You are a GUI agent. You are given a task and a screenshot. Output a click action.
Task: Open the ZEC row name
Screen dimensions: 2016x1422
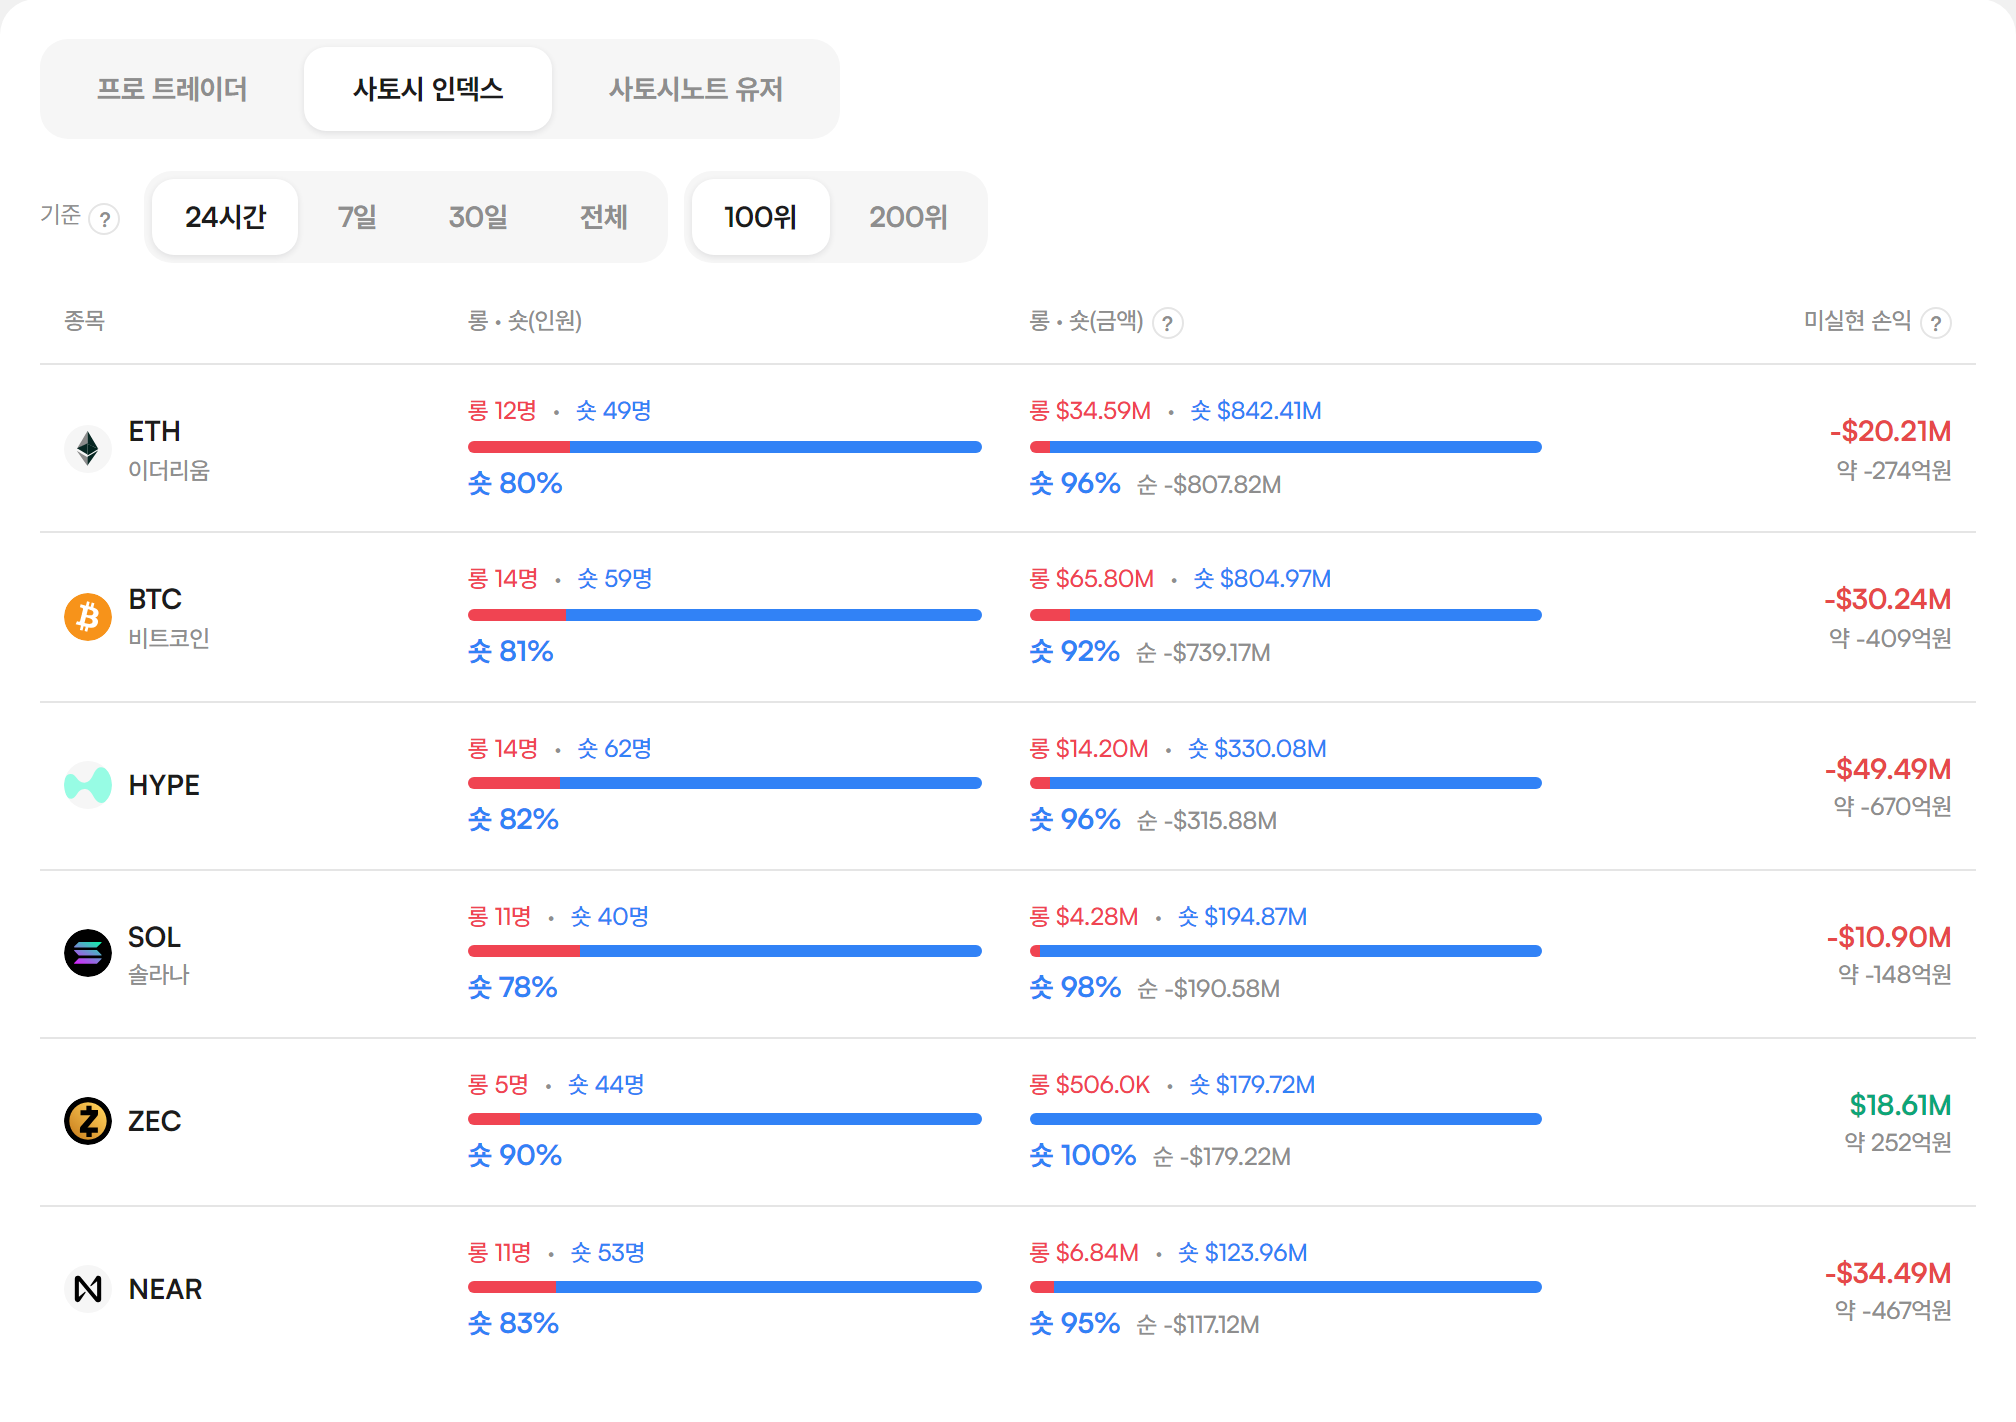point(154,1121)
